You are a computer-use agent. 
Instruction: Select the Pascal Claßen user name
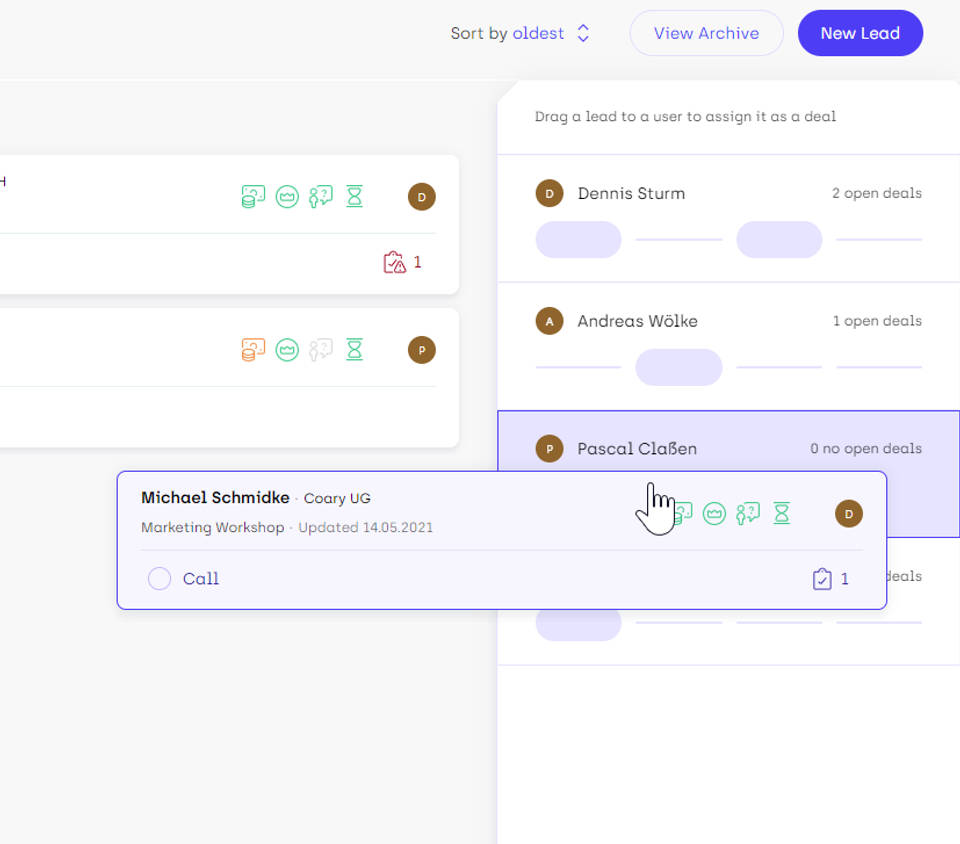coord(637,449)
